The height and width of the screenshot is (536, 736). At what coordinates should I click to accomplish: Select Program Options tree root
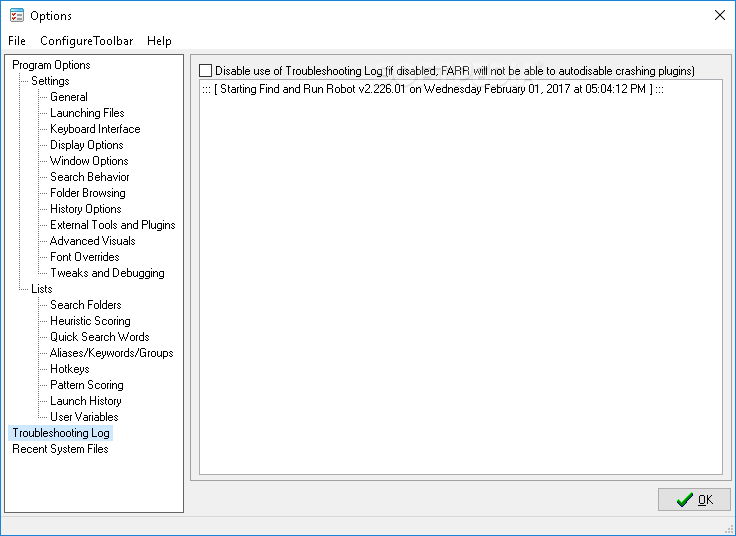[x=51, y=65]
